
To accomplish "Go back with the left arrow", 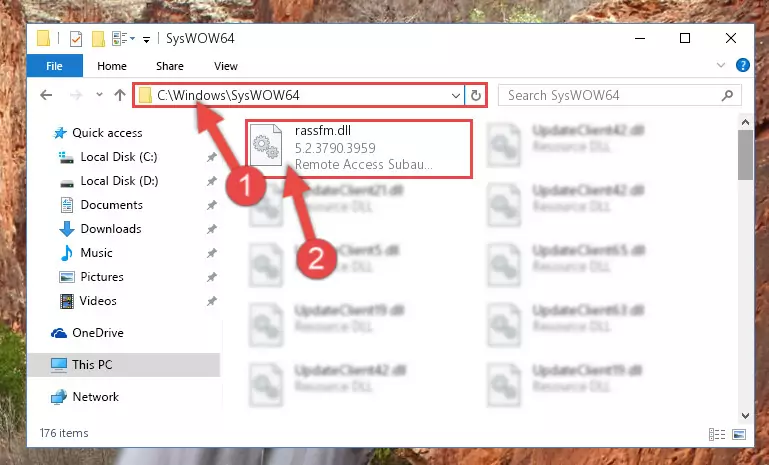I will [x=46, y=95].
